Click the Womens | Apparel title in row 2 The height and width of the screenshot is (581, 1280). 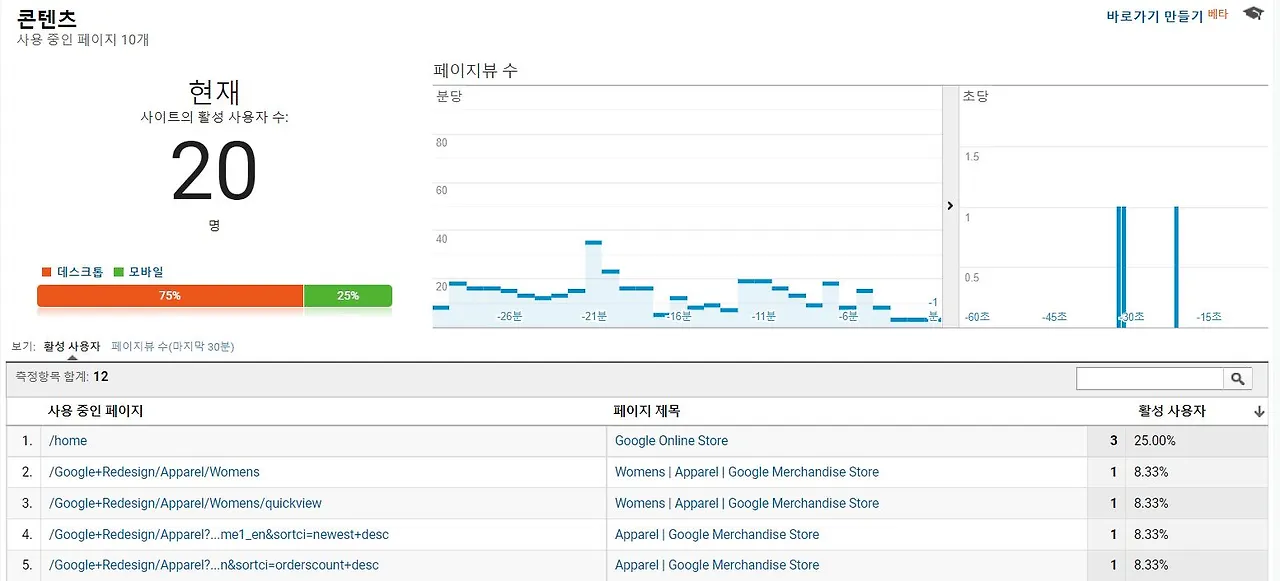(x=747, y=472)
